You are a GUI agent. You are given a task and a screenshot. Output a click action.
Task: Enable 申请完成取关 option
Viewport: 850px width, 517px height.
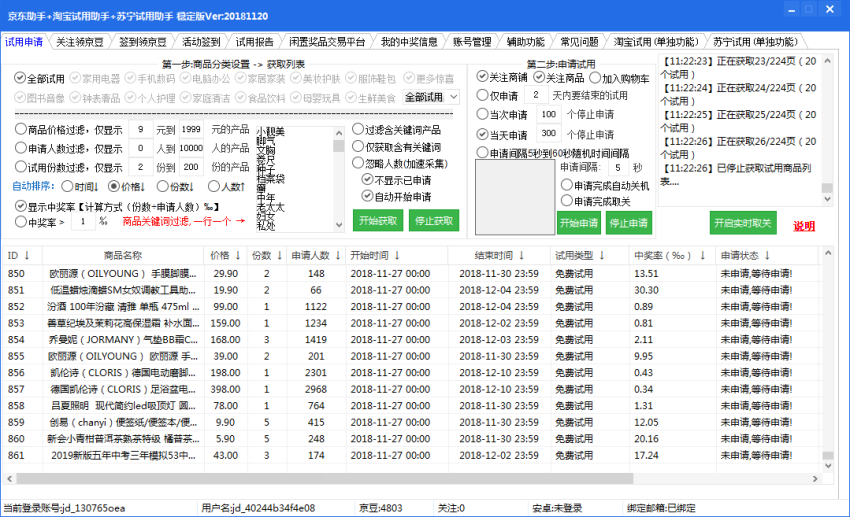point(566,201)
